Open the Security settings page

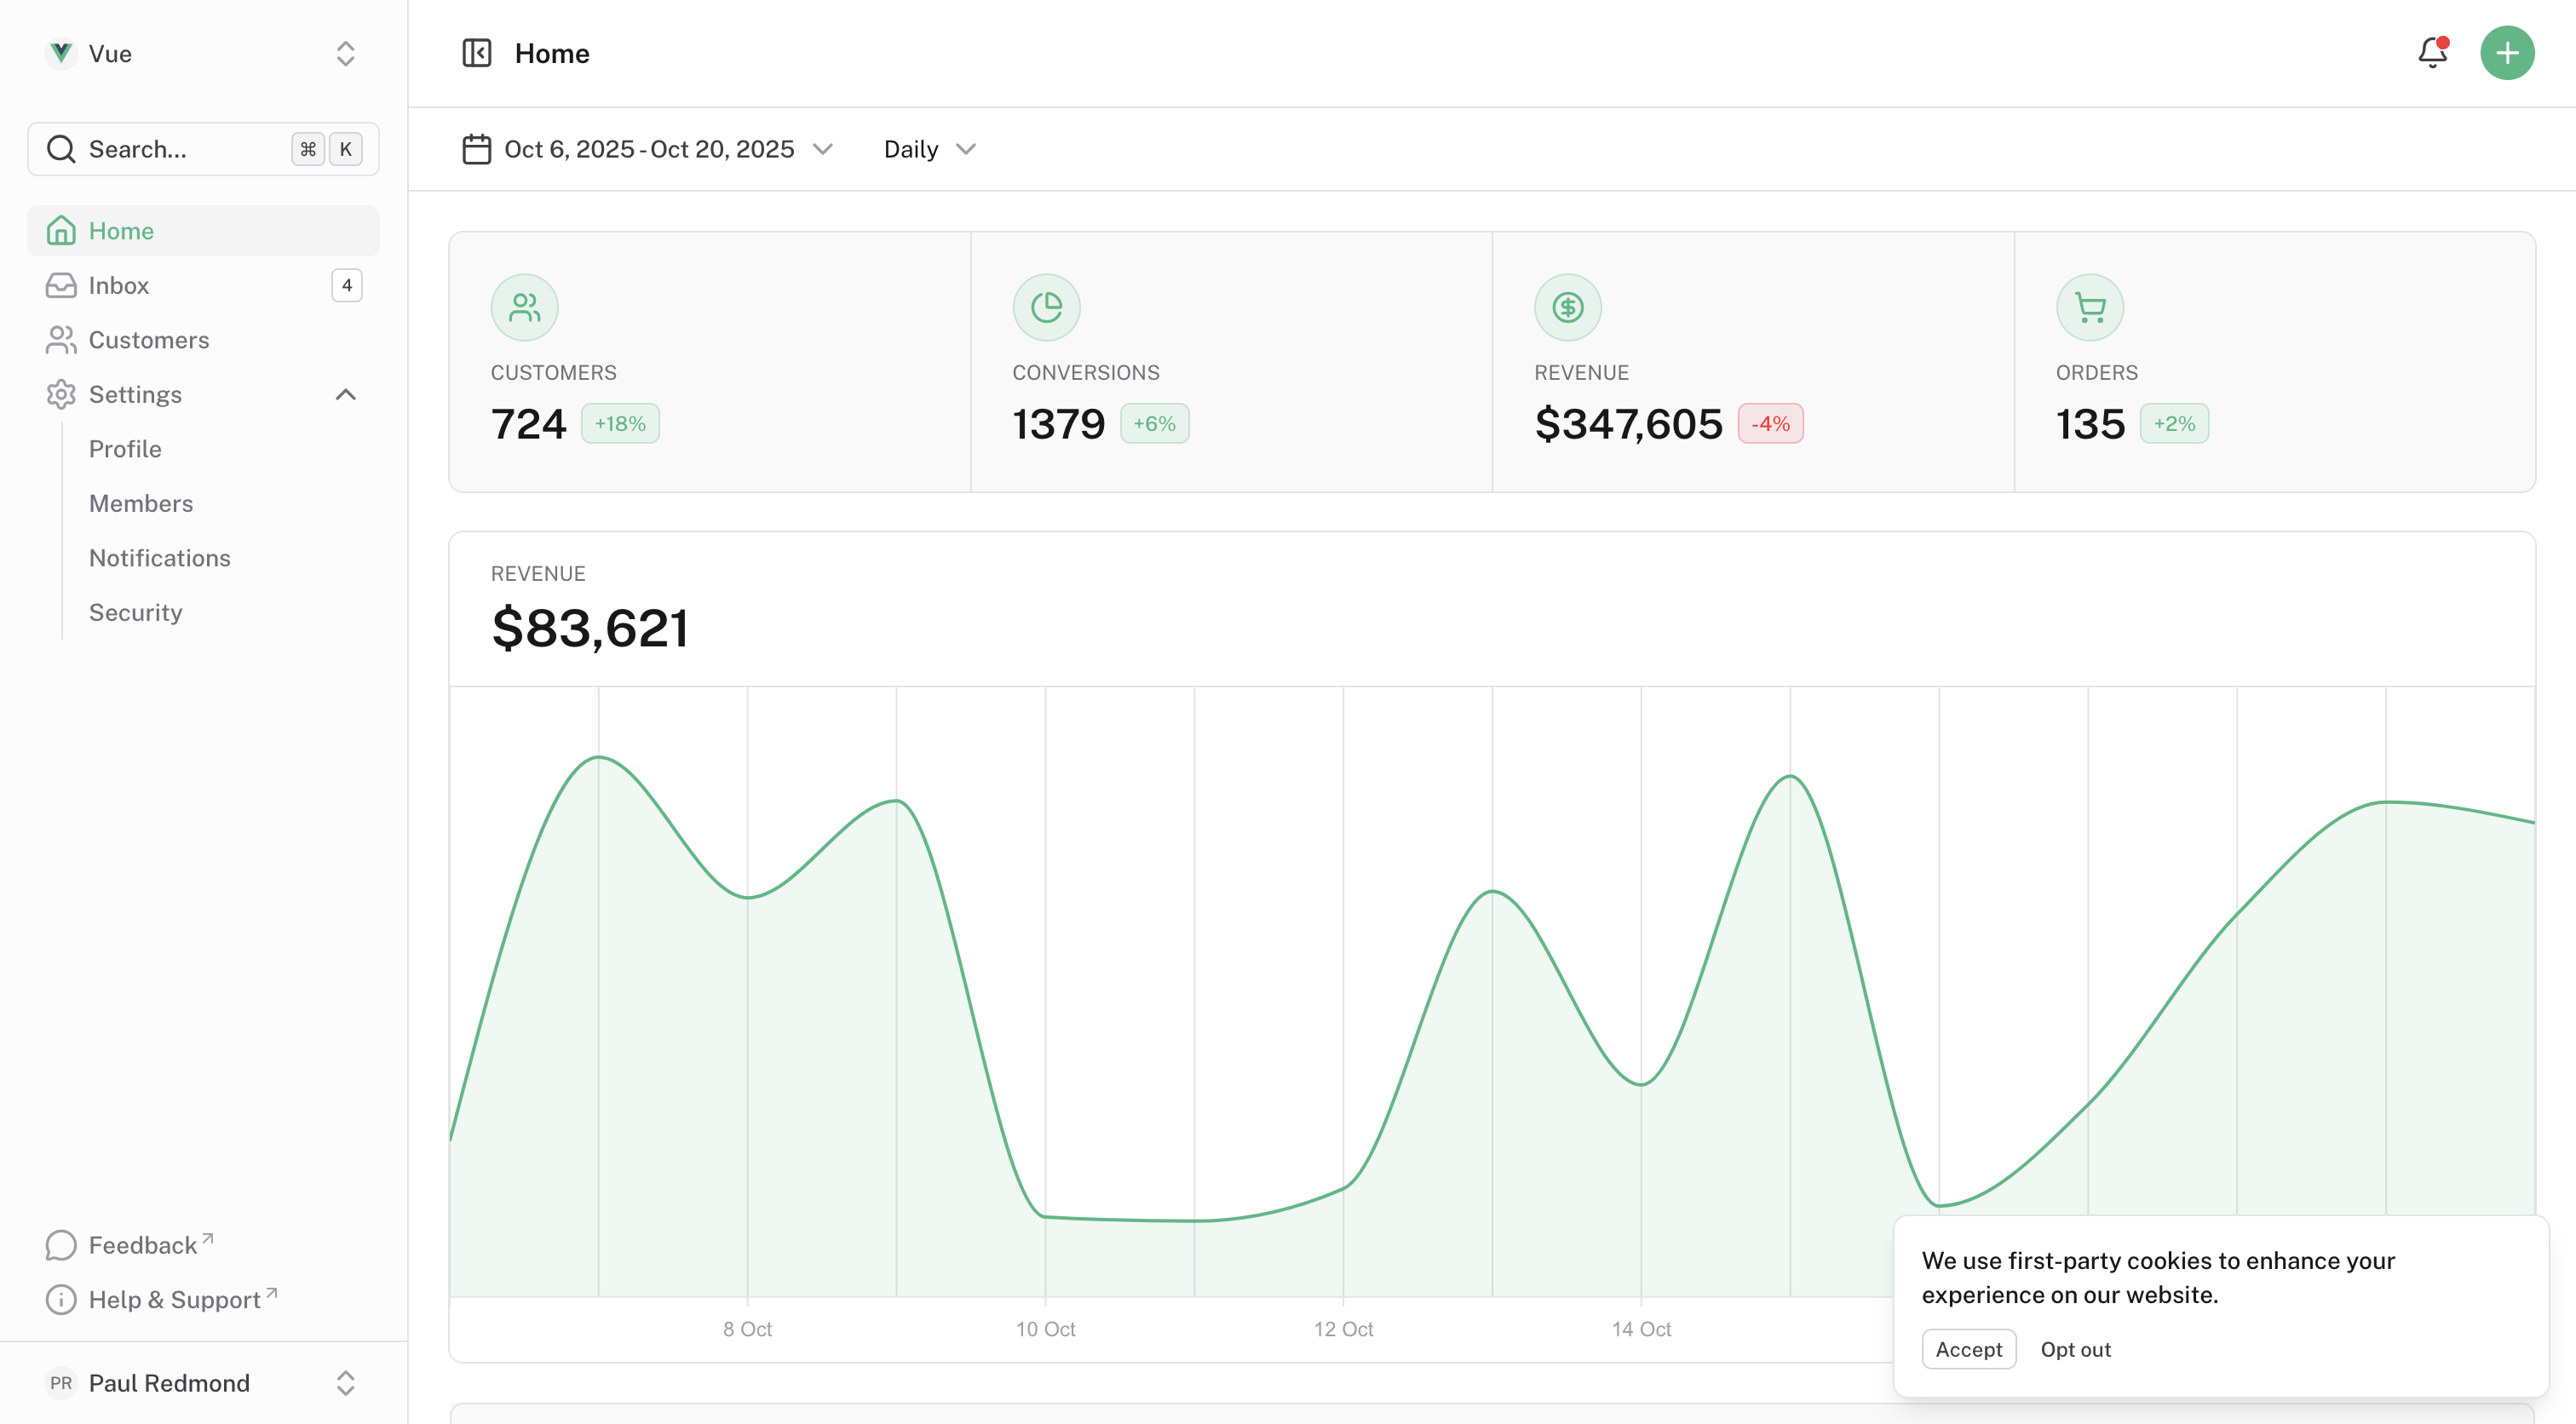135,611
